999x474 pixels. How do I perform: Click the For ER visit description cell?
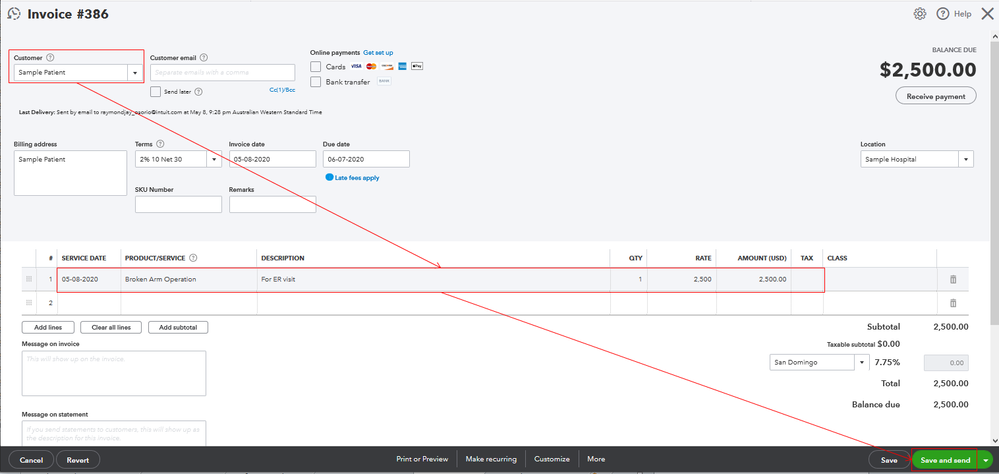pos(434,279)
